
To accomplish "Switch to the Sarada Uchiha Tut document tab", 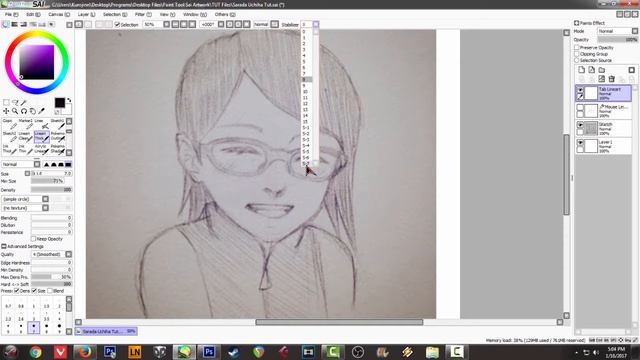I will 106,331.
